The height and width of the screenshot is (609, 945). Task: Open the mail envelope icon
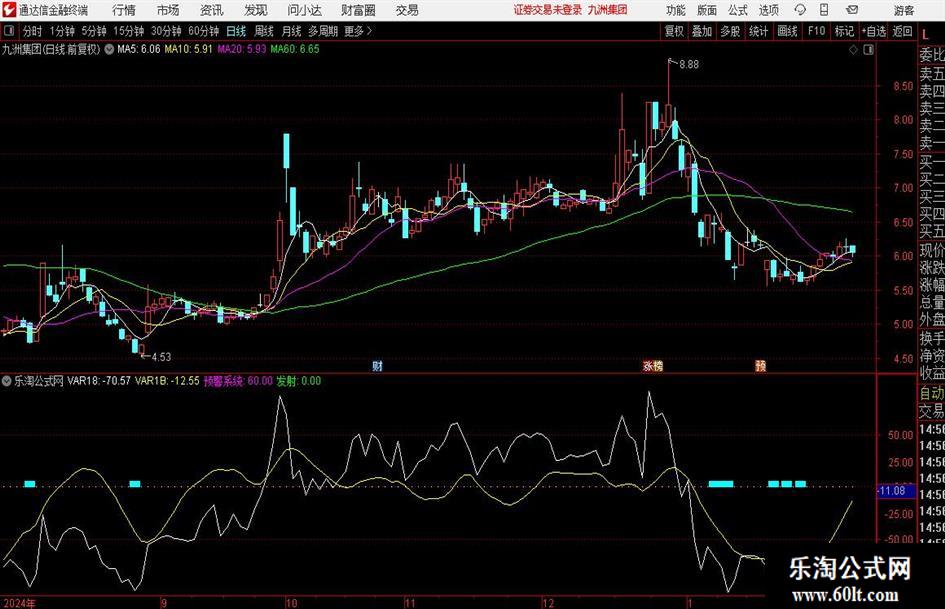tap(852, 10)
